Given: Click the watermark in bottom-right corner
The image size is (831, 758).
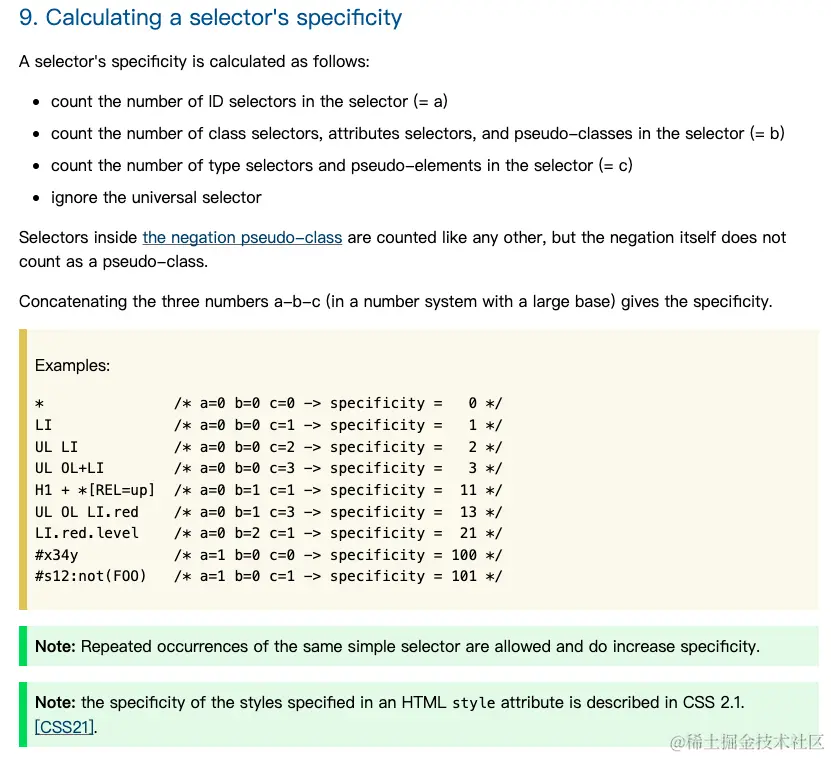Looking at the screenshot, I should (746, 742).
